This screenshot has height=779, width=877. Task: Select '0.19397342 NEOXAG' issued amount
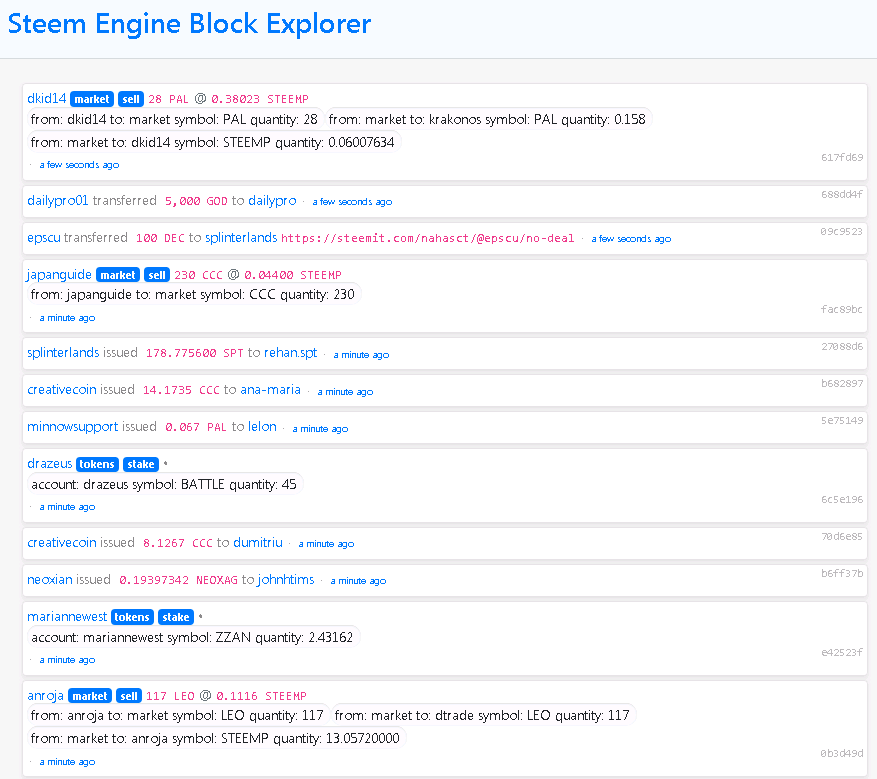pos(178,580)
